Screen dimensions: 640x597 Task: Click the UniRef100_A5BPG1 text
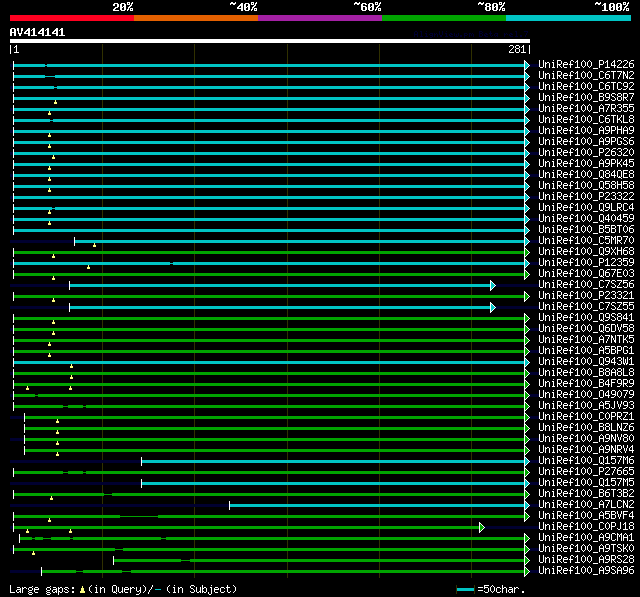tap(586, 351)
